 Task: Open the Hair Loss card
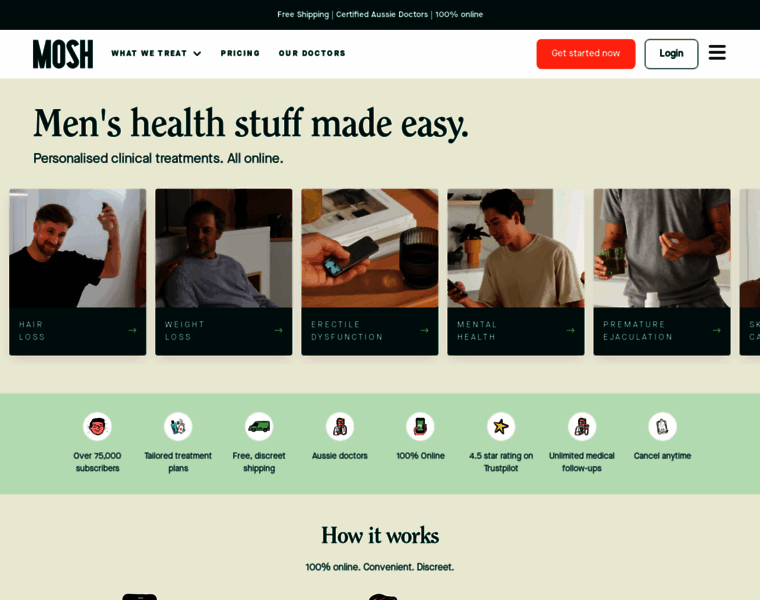point(78,272)
